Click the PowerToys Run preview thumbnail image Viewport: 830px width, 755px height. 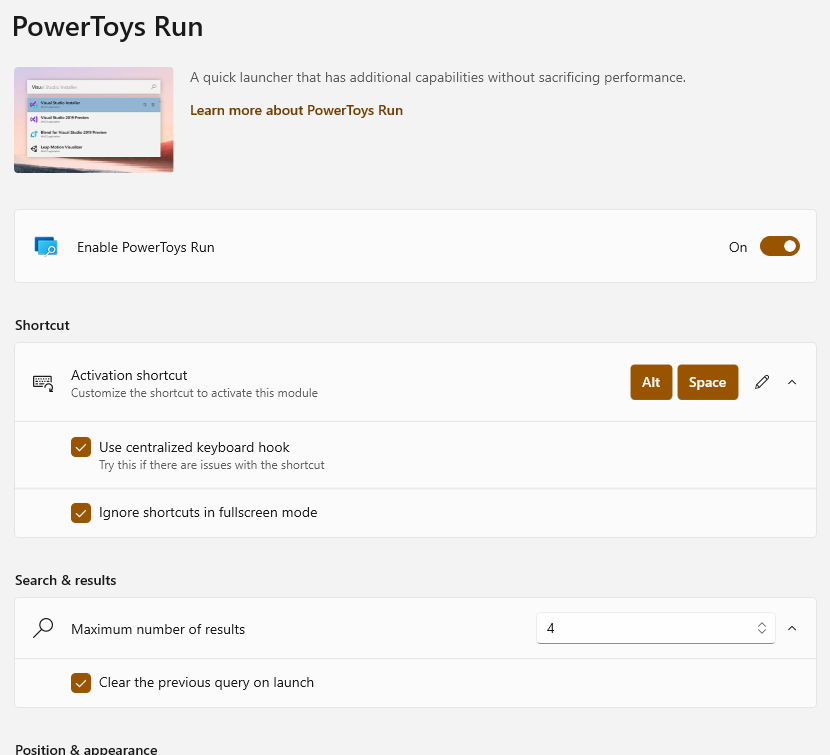[94, 120]
